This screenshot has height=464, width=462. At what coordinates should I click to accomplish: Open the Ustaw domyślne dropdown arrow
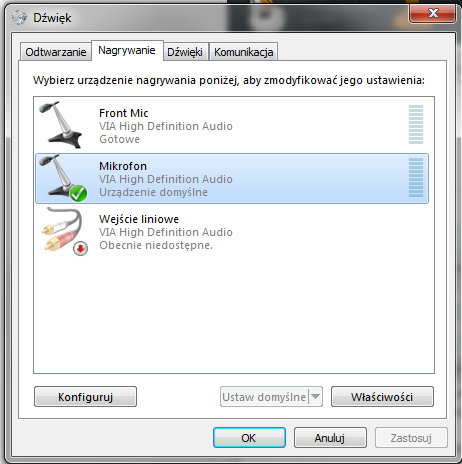pos(315,397)
